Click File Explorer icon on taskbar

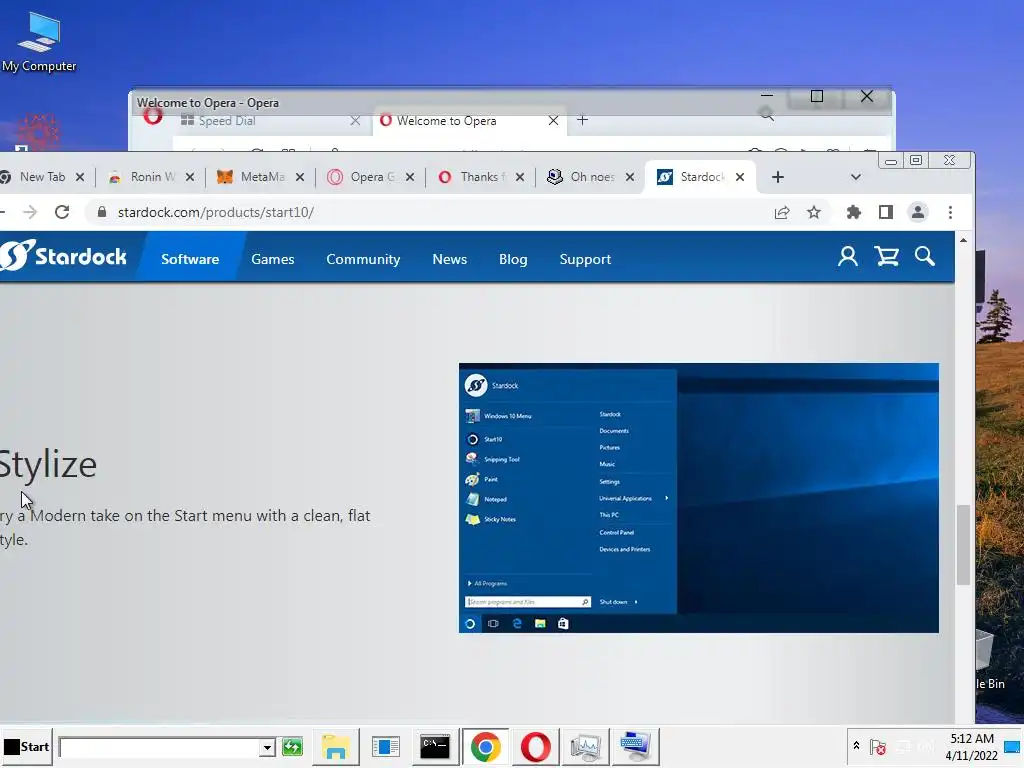point(336,746)
